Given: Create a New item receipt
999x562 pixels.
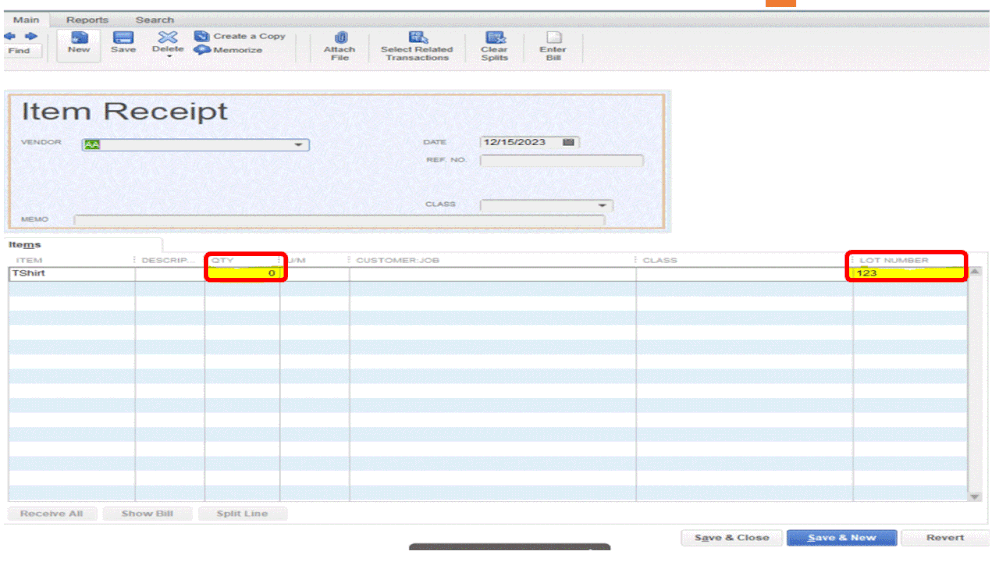Looking at the screenshot, I should point(78,44).
